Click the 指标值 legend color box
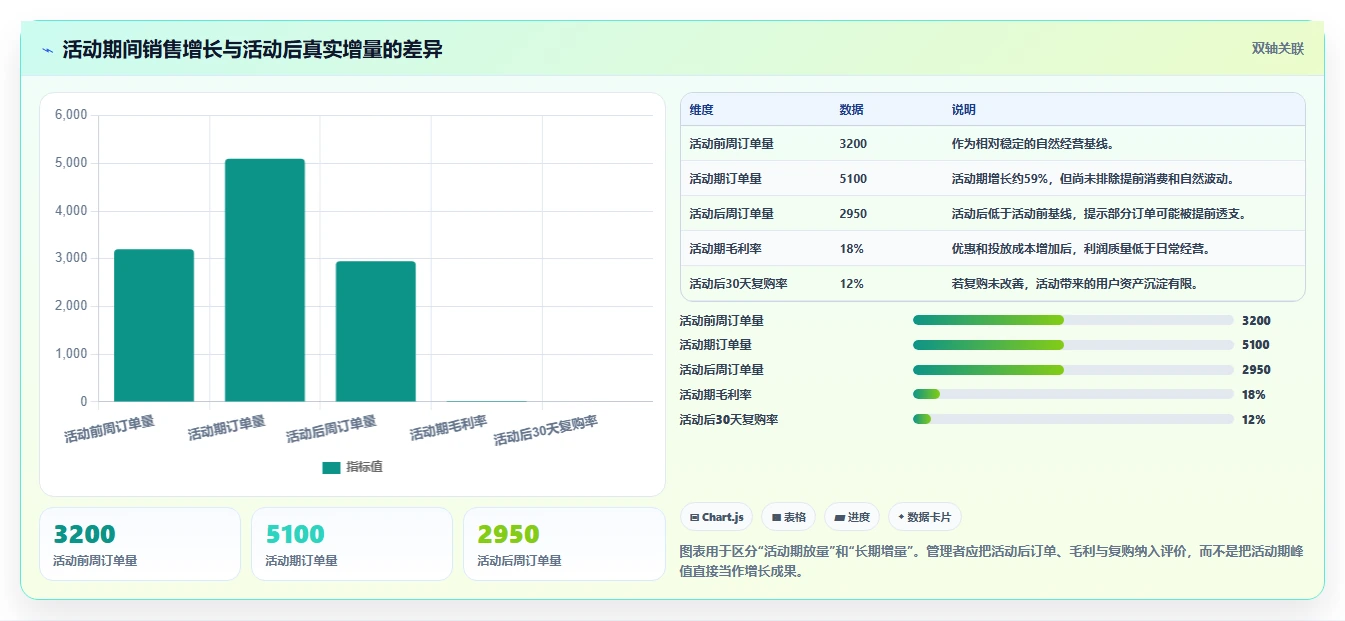Screen dimensions: 1345x621 click(331, 467)
